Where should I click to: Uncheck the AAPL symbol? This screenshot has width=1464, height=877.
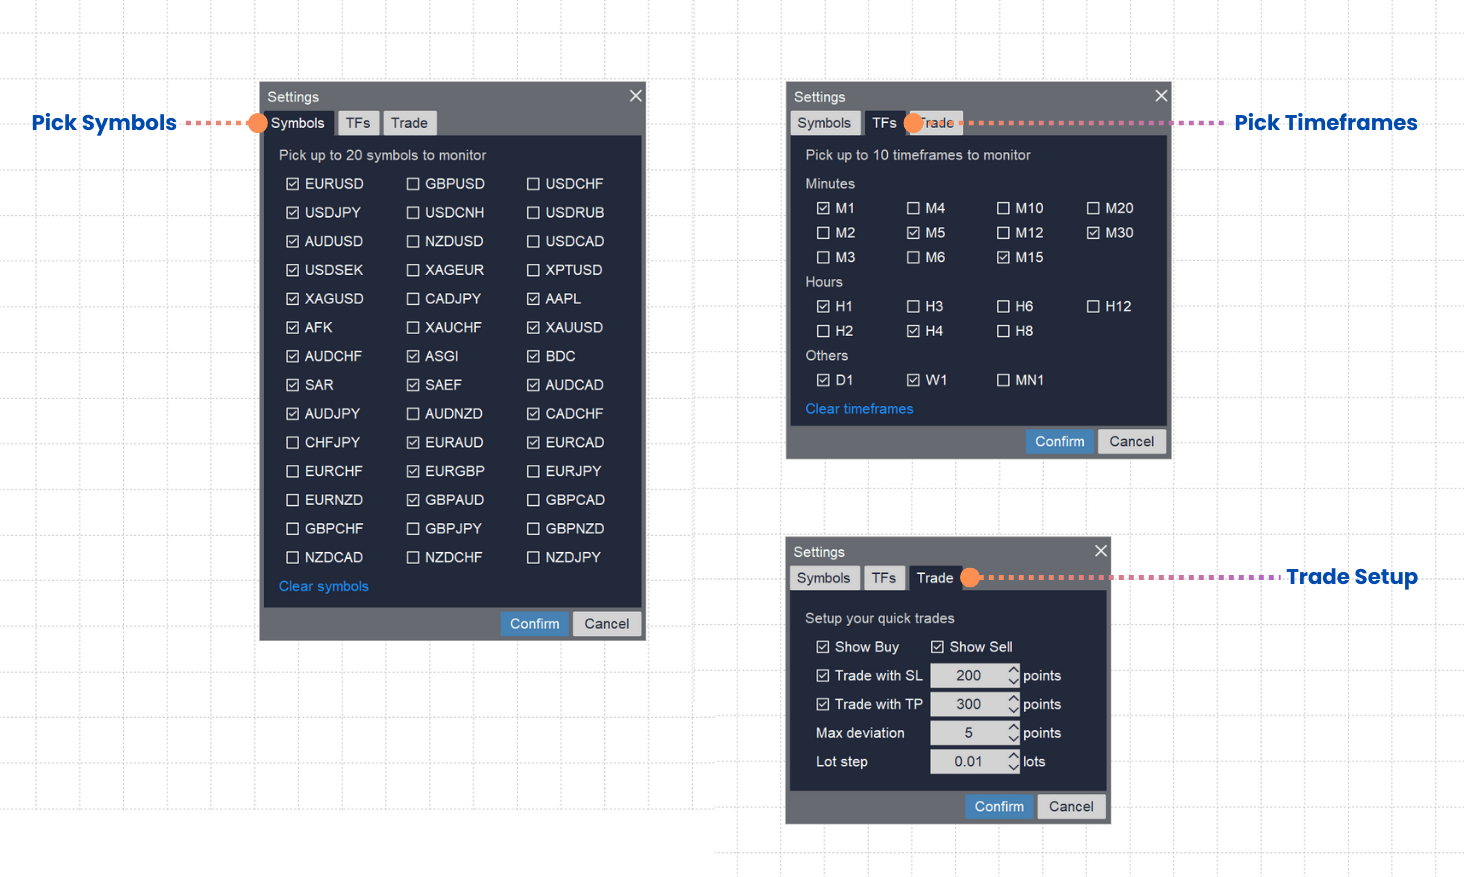pyautogui.click(x=533, y=299)
